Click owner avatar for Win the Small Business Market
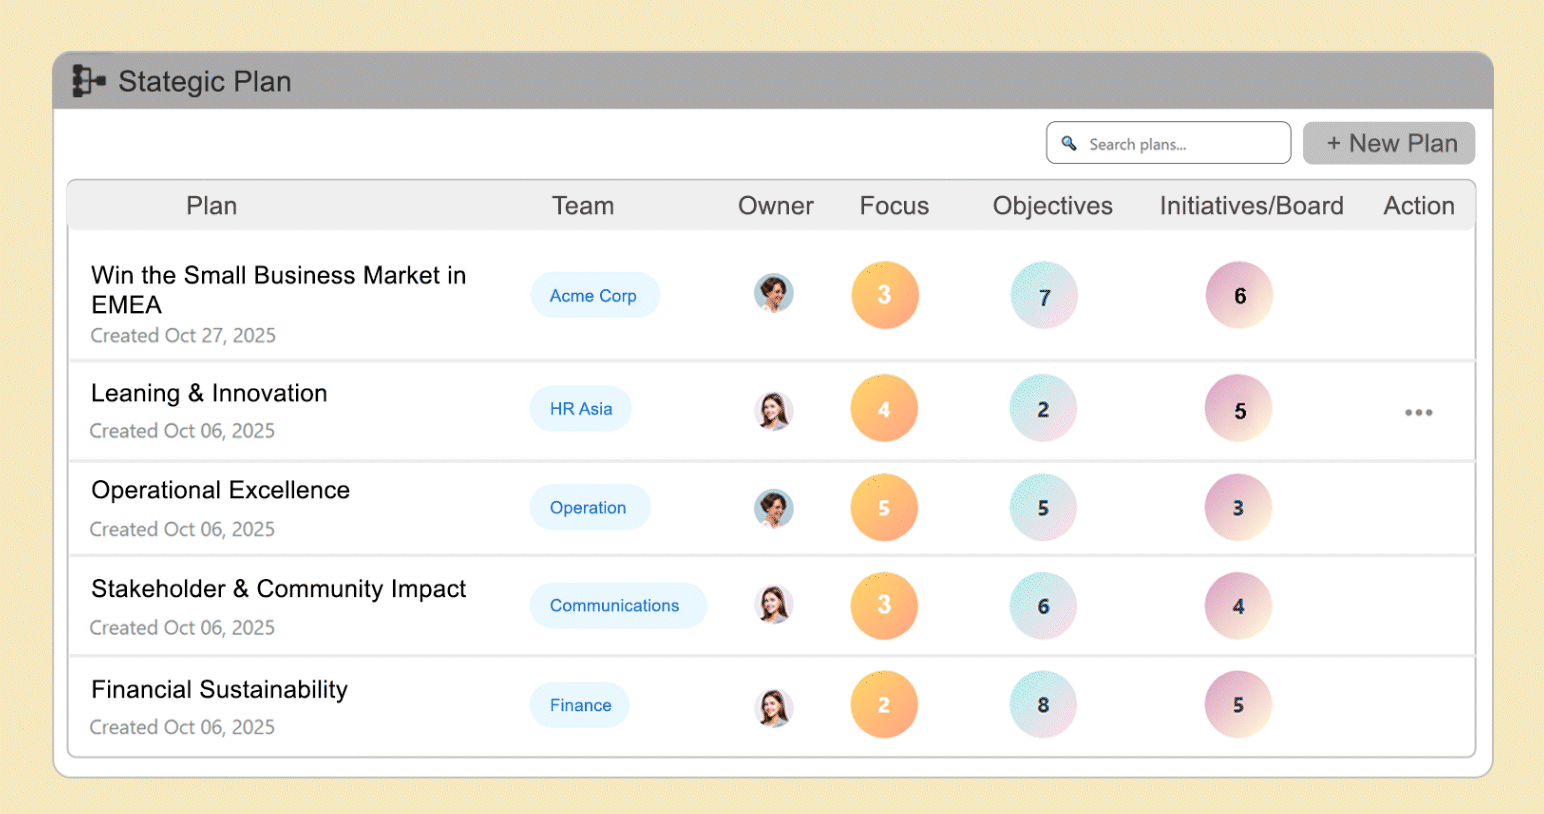Viewport: 1544px width, 814px height. click(773, 294)
